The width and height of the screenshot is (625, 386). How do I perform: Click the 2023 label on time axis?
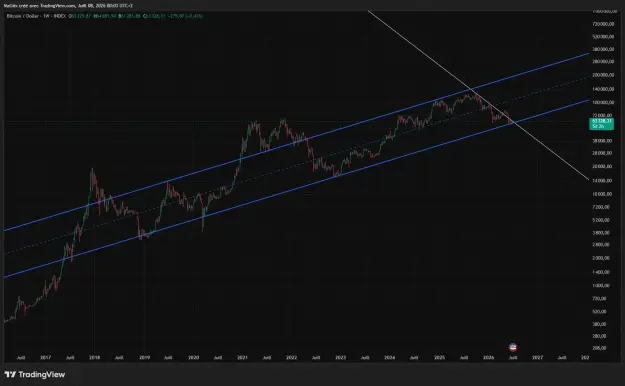pos(340,358)
